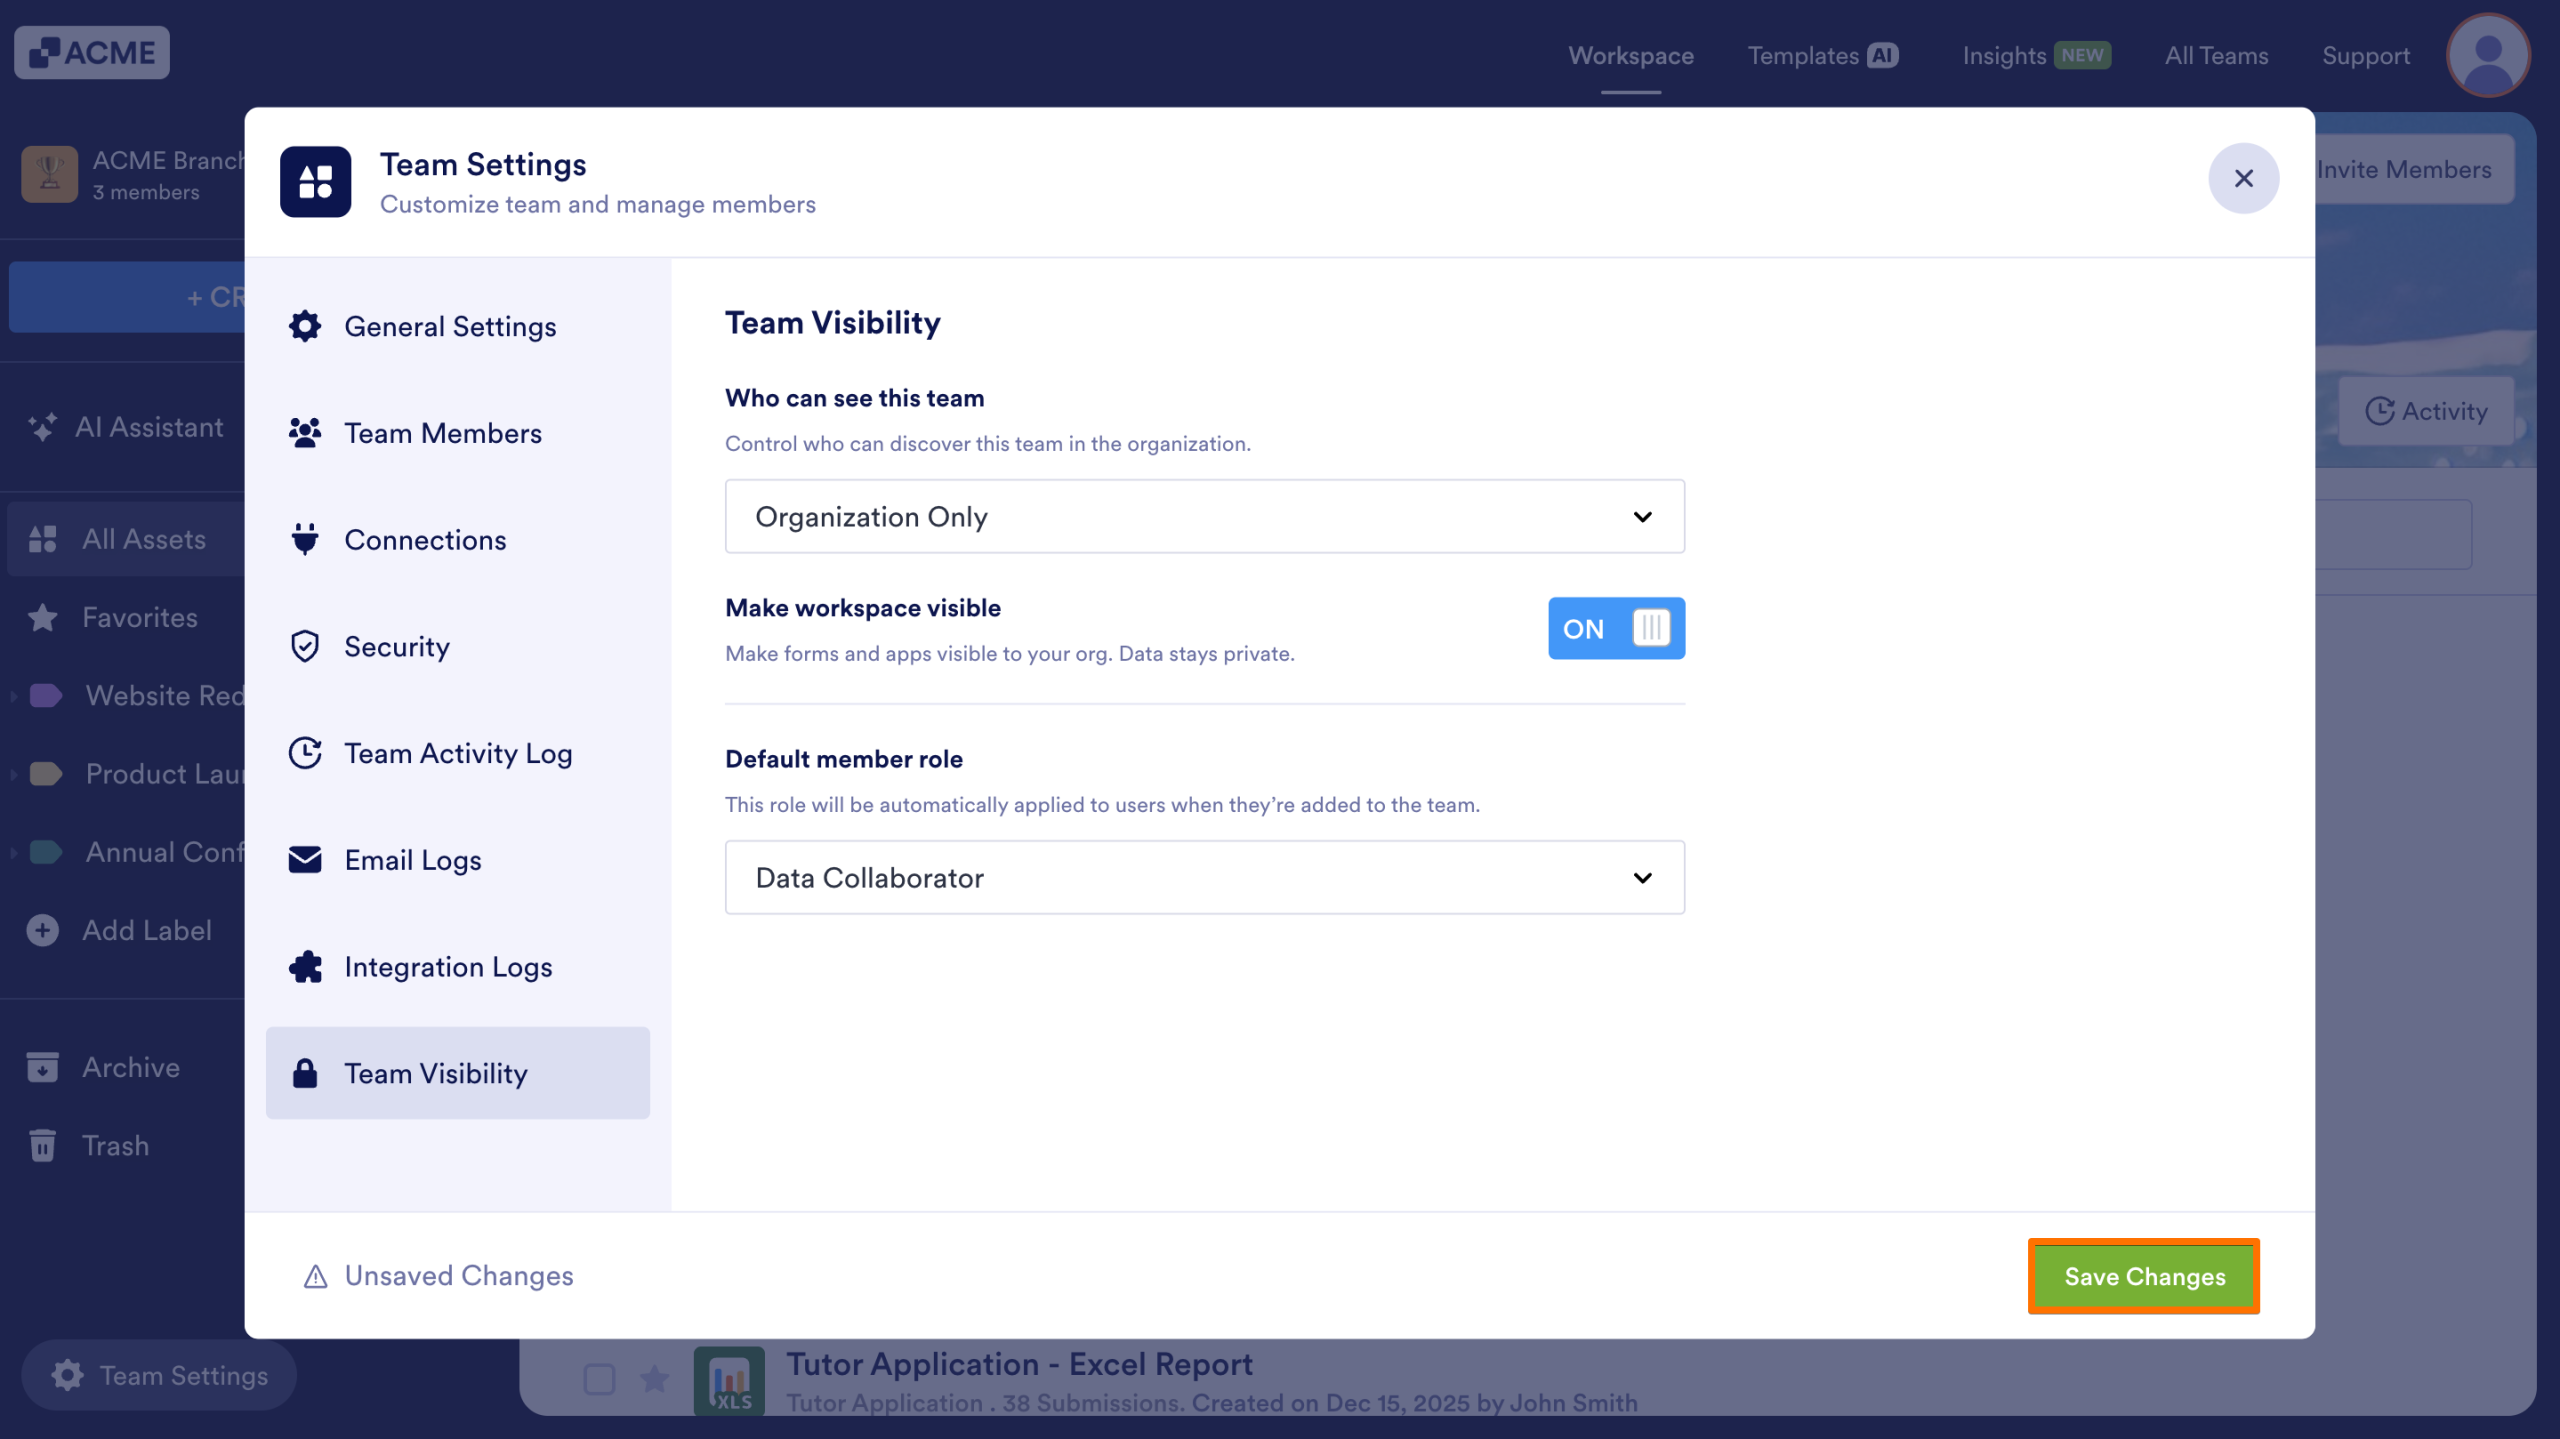This screenshot has width=2560, height=1439.
Task: Open Email Logs envelope icon
Action: [x=304, y=860]
